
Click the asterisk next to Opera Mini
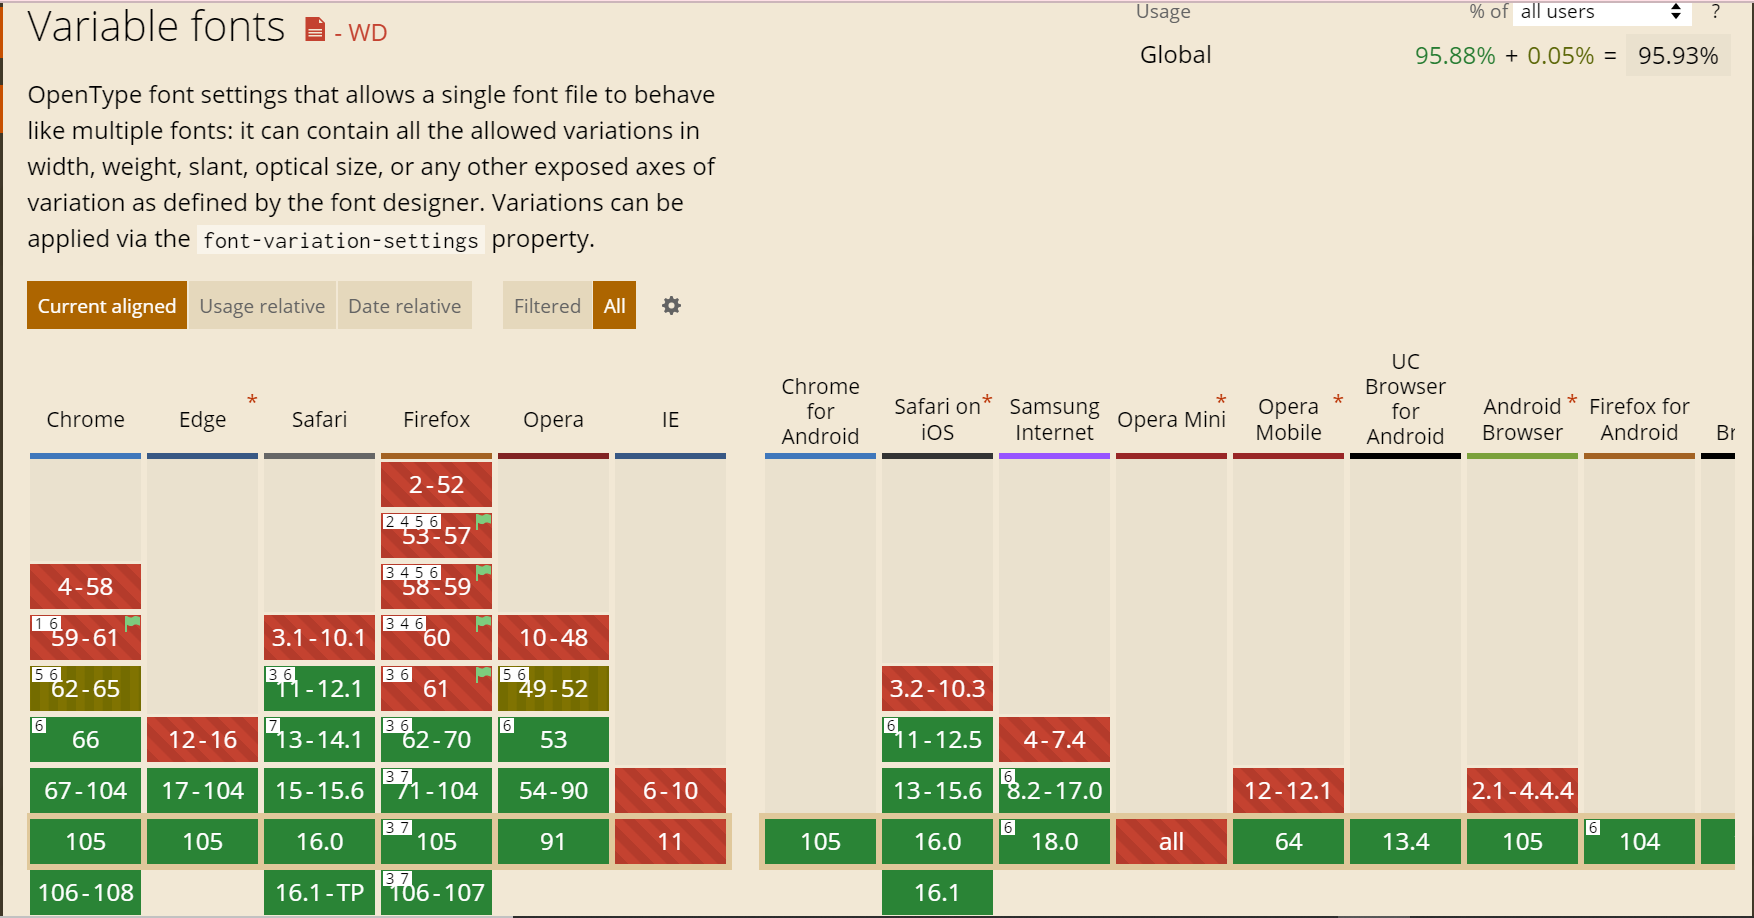tap(1221, 401)
